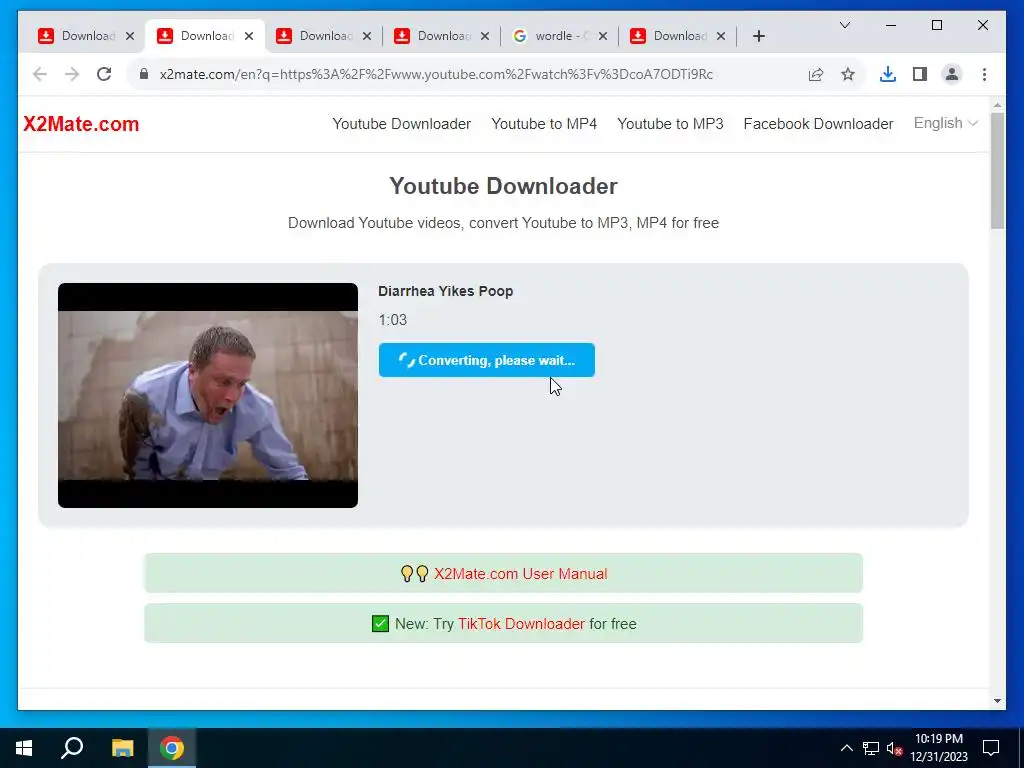Open Chrome three-dot menu

984,74
